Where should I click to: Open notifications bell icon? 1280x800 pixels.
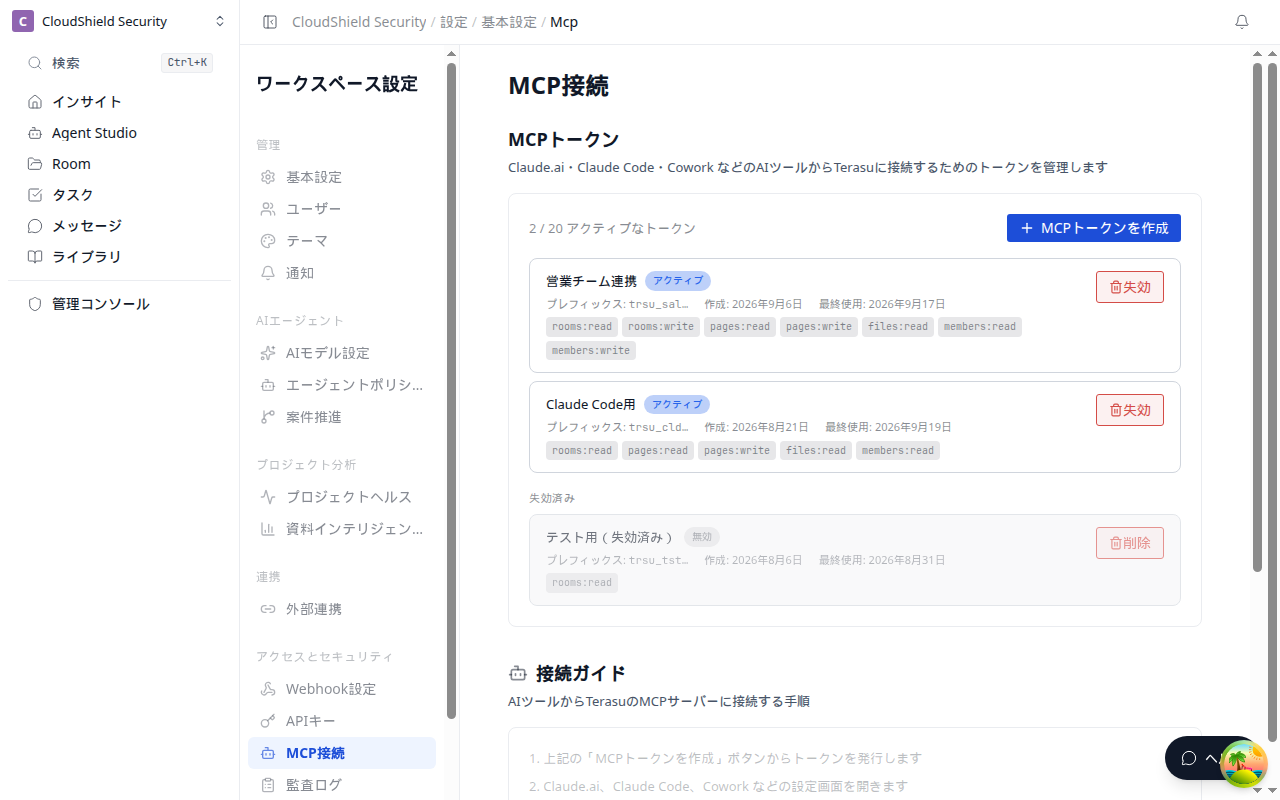(1242, 22)
